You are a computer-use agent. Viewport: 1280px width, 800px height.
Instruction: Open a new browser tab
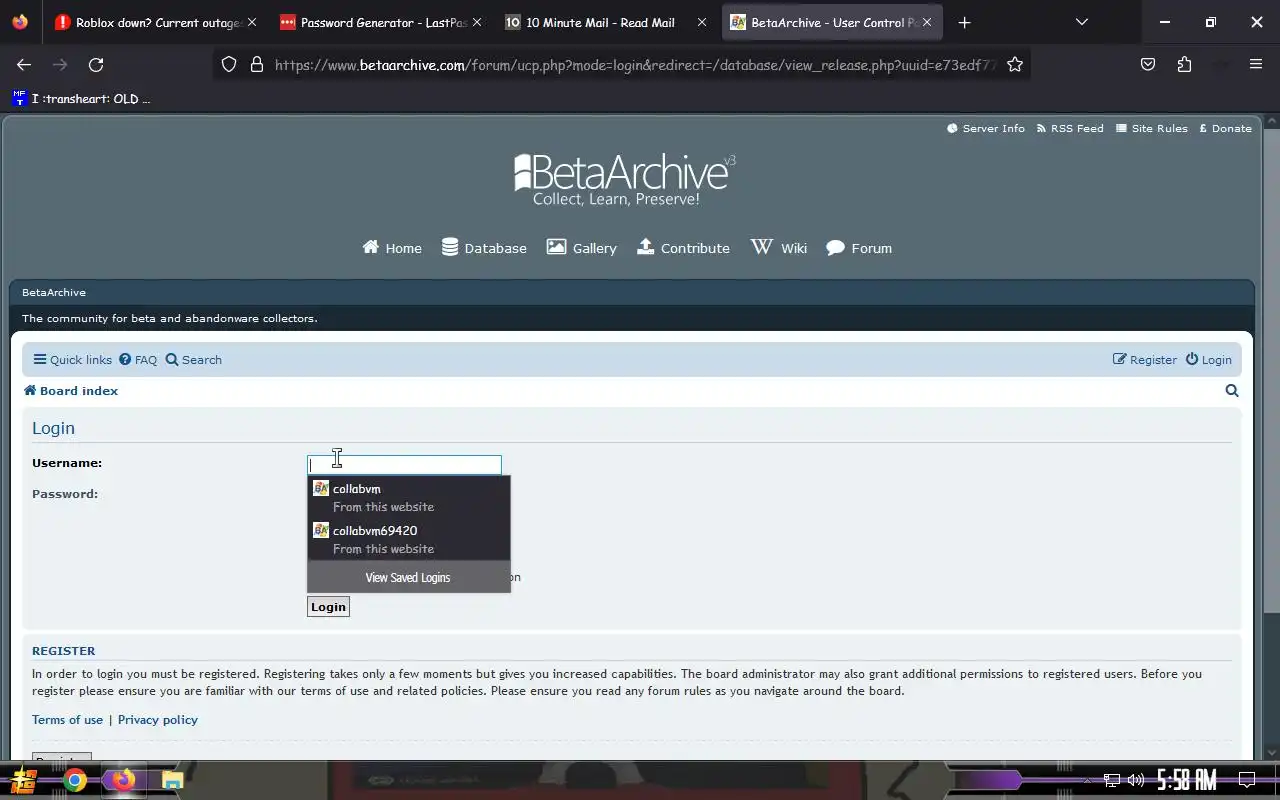964,22
